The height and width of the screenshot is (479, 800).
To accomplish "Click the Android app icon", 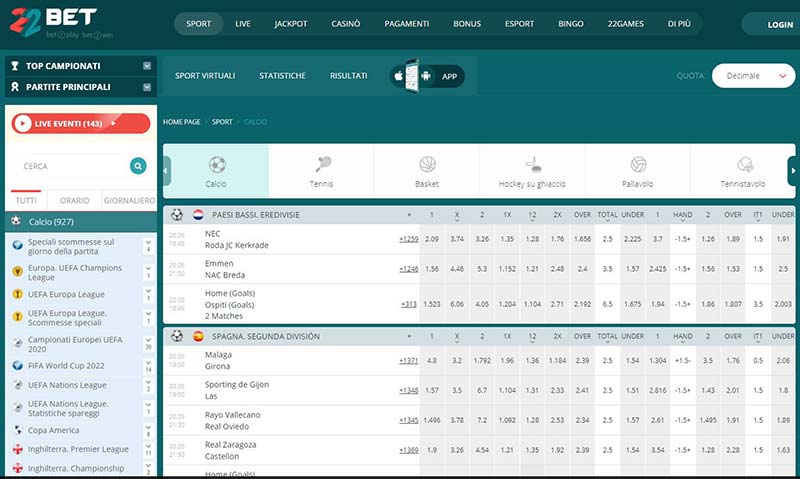I will click(x=426, y=76).
